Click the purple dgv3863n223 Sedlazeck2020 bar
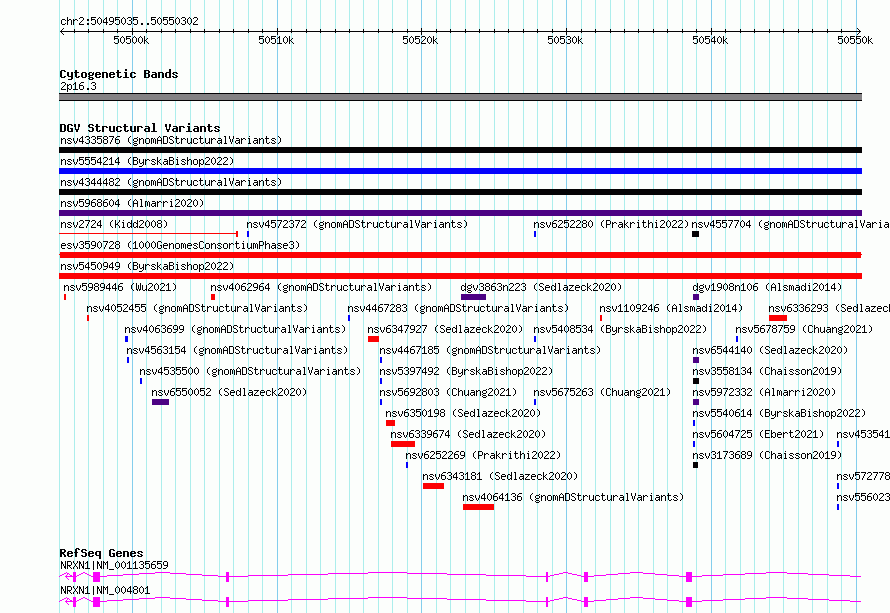This screenshot has height=613, width=890. tap(473, 297)
